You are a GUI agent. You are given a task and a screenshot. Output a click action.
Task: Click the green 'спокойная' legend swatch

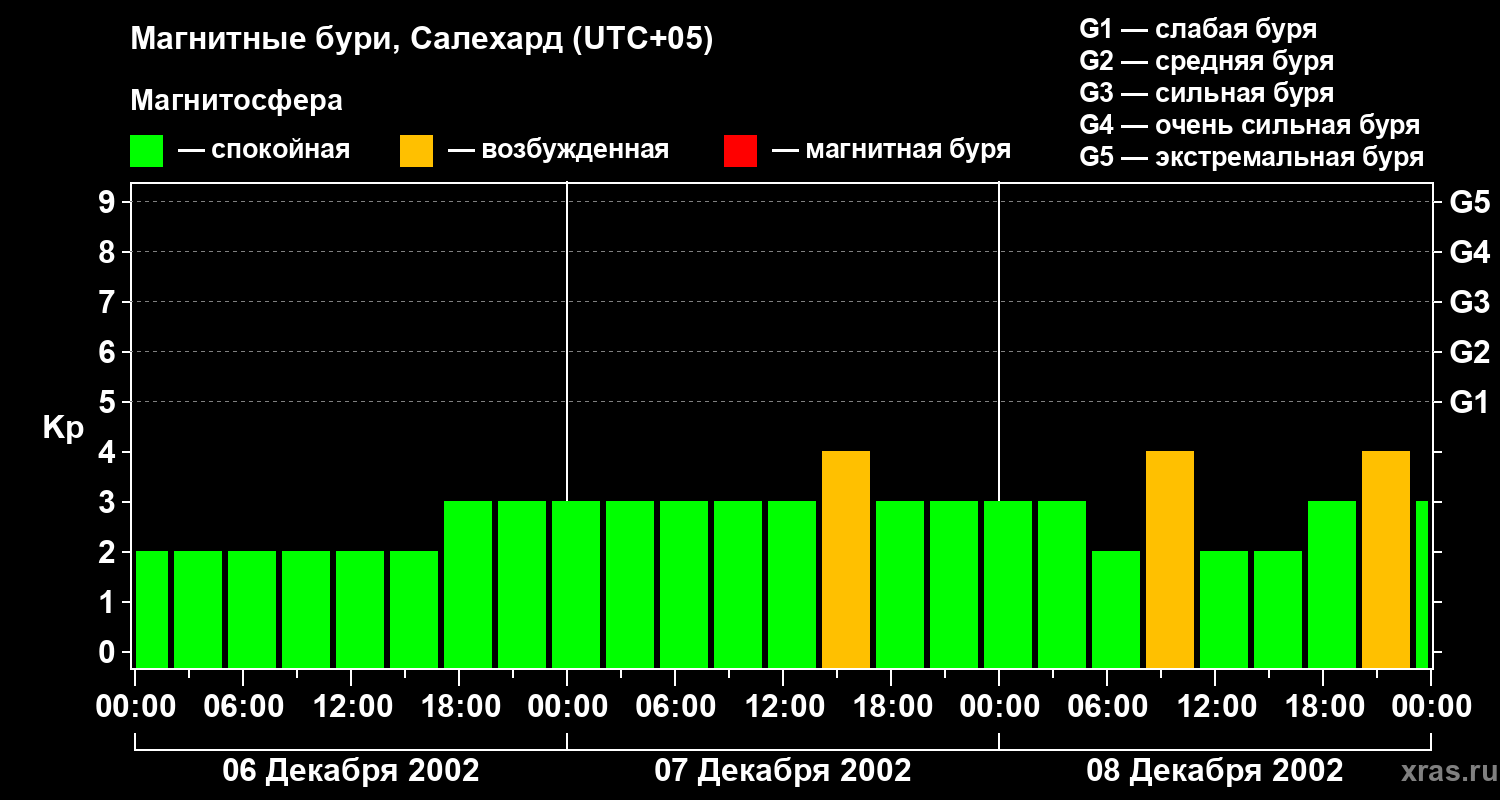(x=146, y=151)
